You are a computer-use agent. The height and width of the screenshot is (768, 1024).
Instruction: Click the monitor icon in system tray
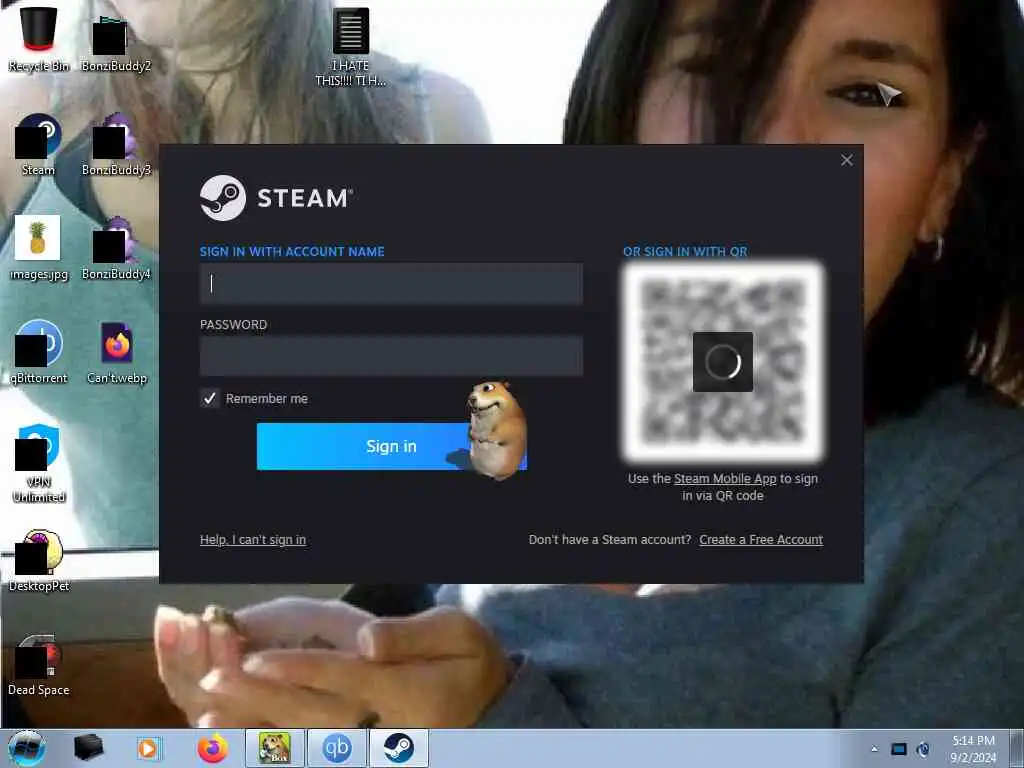[x=899, y=749]
